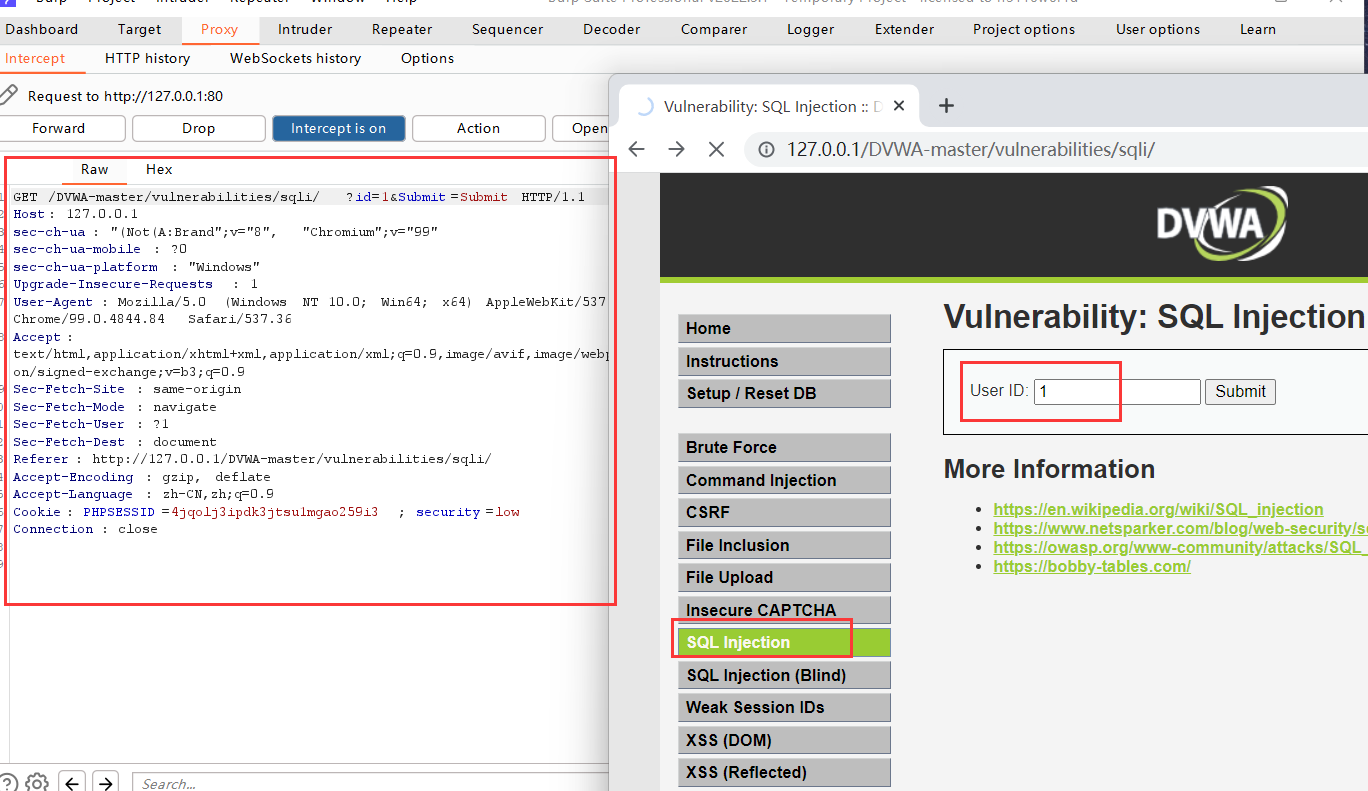The width and height of the screenshot is (1368, 791).
Task: Open the Dashboard tab in Burp
Action: pyautogui.click(x=41, y=29)
